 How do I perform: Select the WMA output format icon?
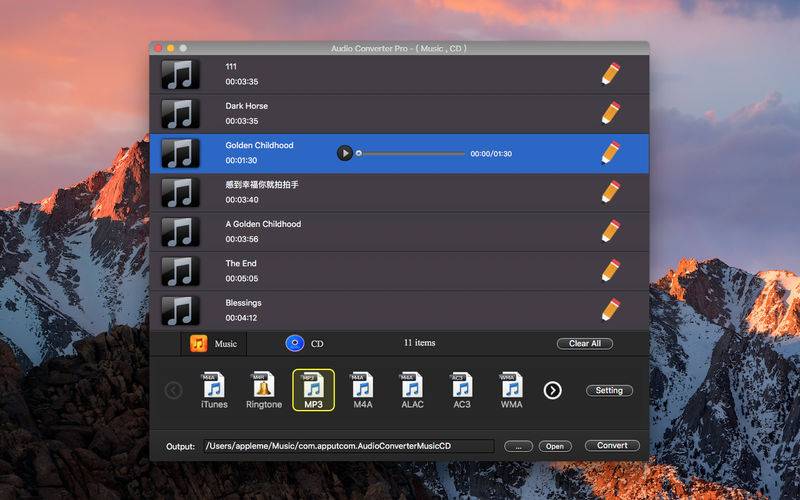click(511, 390)
